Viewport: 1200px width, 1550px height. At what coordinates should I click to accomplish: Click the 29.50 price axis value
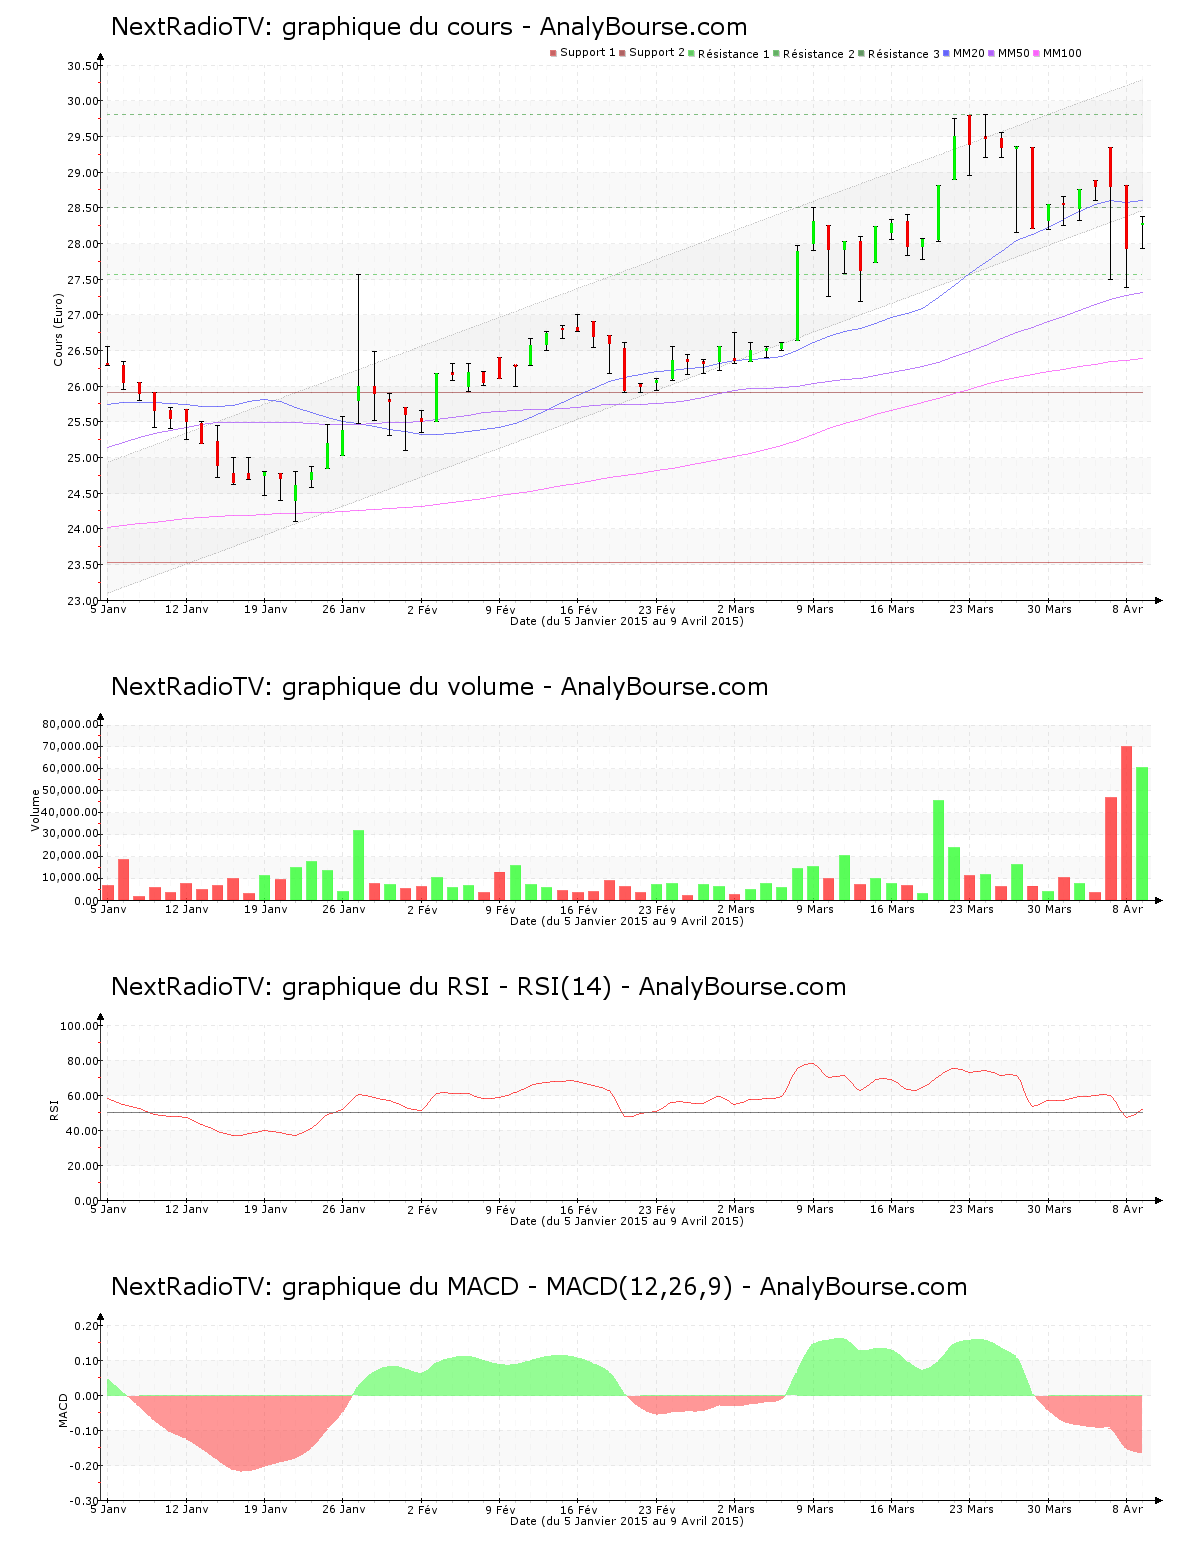click(83, 137)
